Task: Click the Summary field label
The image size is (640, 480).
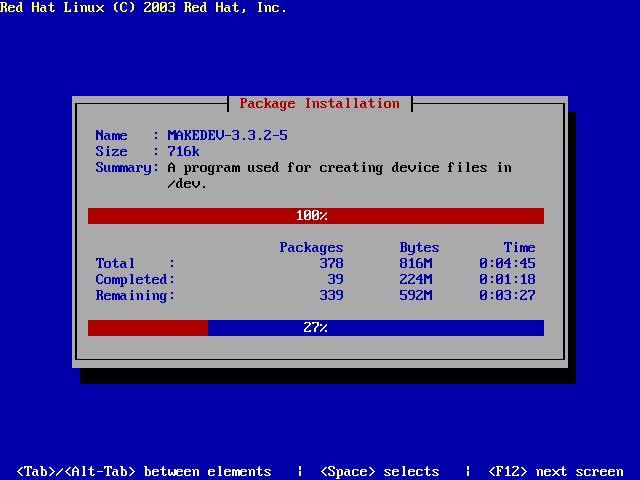Action: click(127, 168)
